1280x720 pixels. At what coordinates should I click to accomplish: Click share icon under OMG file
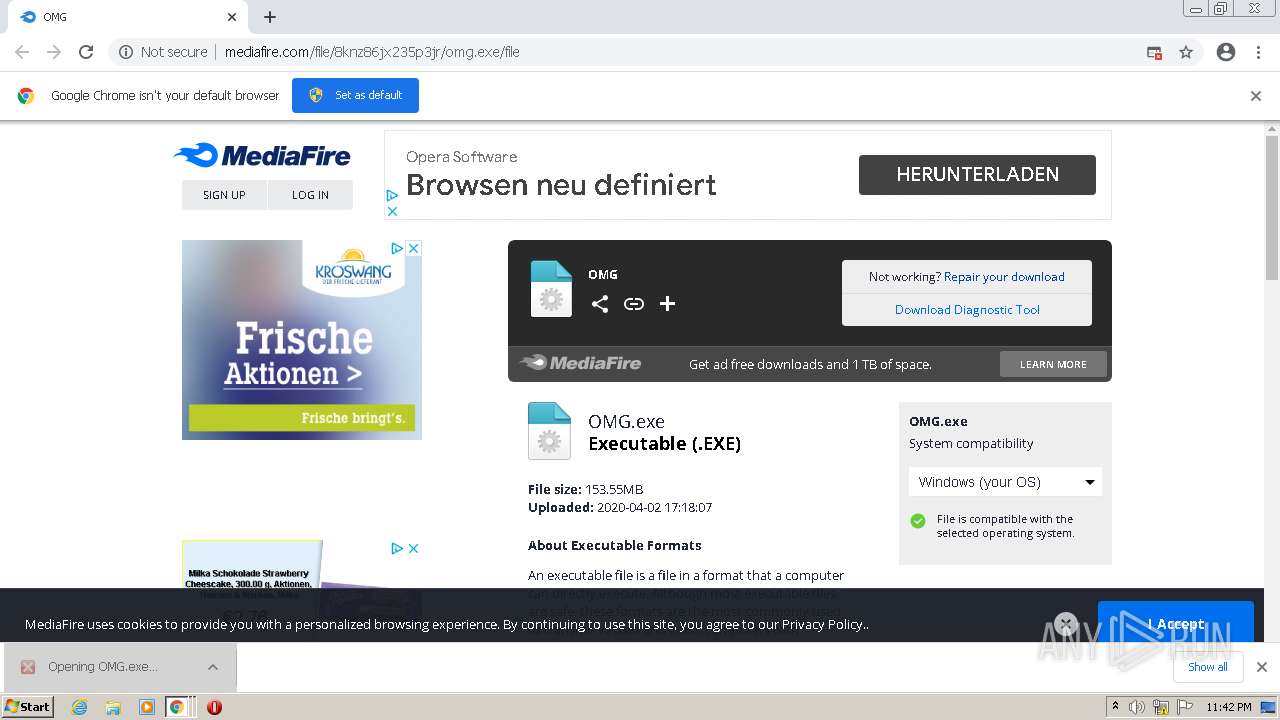coord(600,304)
